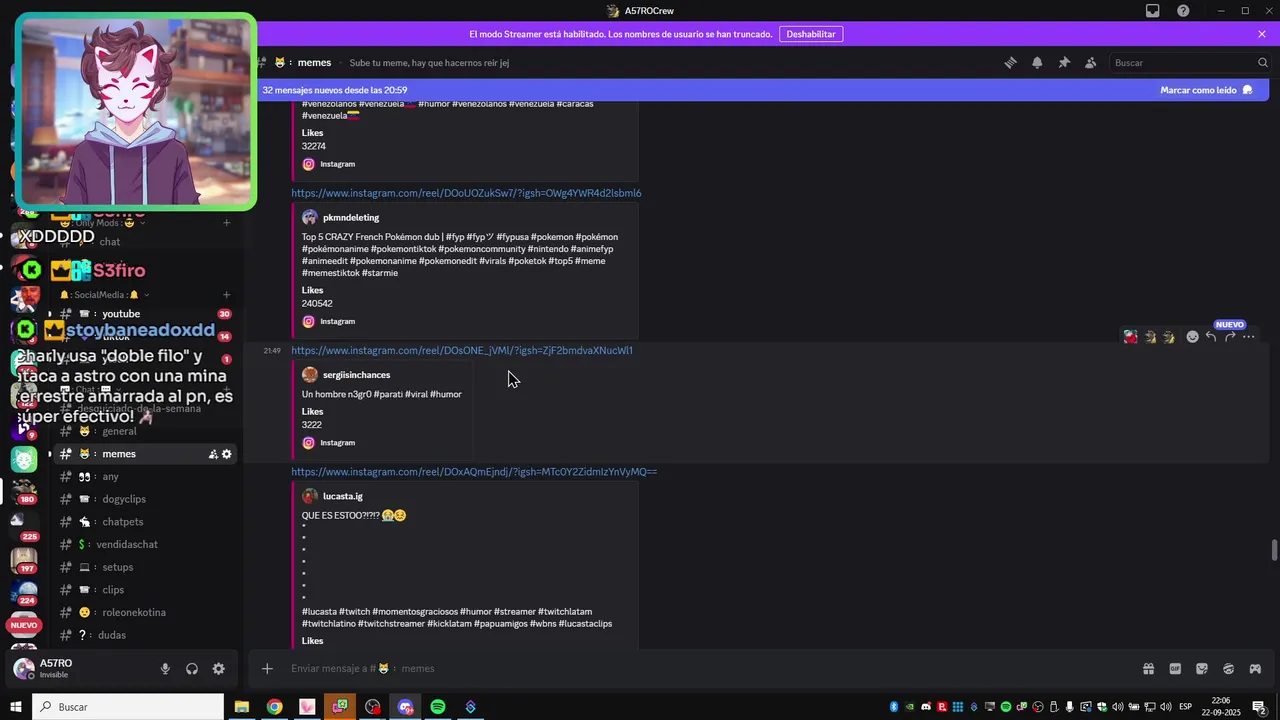Click the chat vertical scrollbar thumb
Viewport: 1280px width, 720px height.
(x=1274, y=551)
